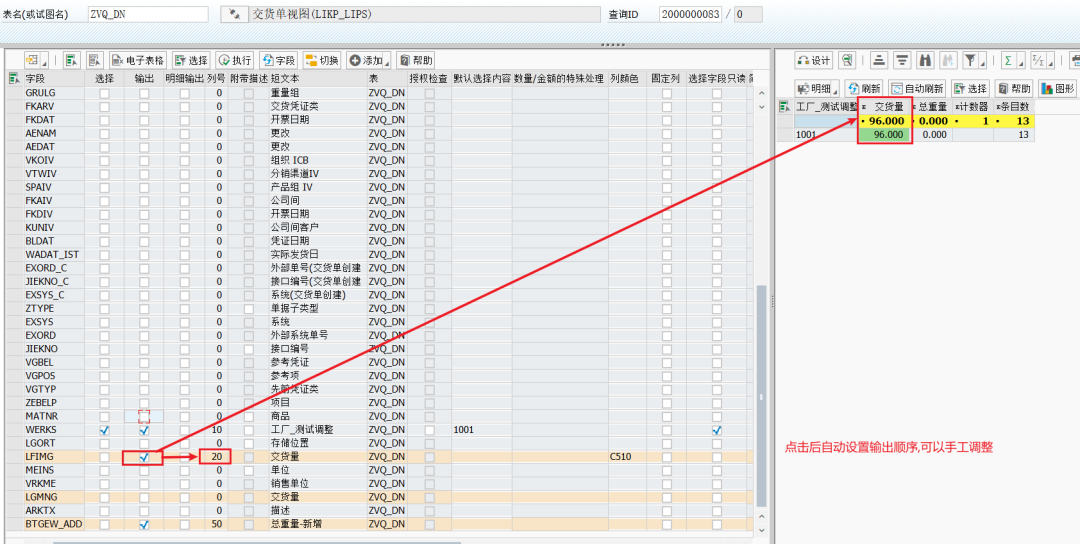The image size is (1080, 544).
Task: Click the details magnifier icon in right toolbar
Action: (848, 60)
